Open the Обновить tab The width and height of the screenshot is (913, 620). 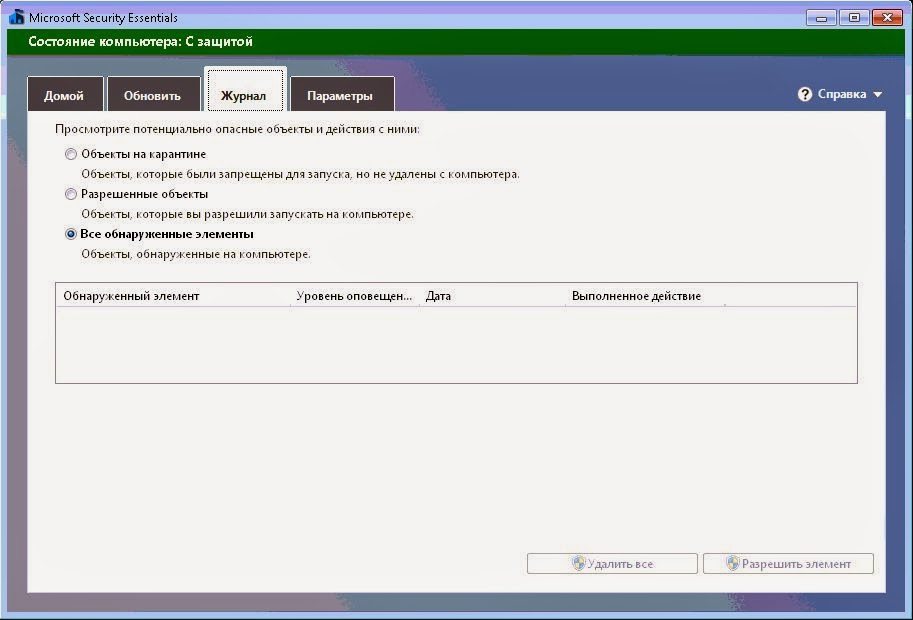click(x=153, y=94)
